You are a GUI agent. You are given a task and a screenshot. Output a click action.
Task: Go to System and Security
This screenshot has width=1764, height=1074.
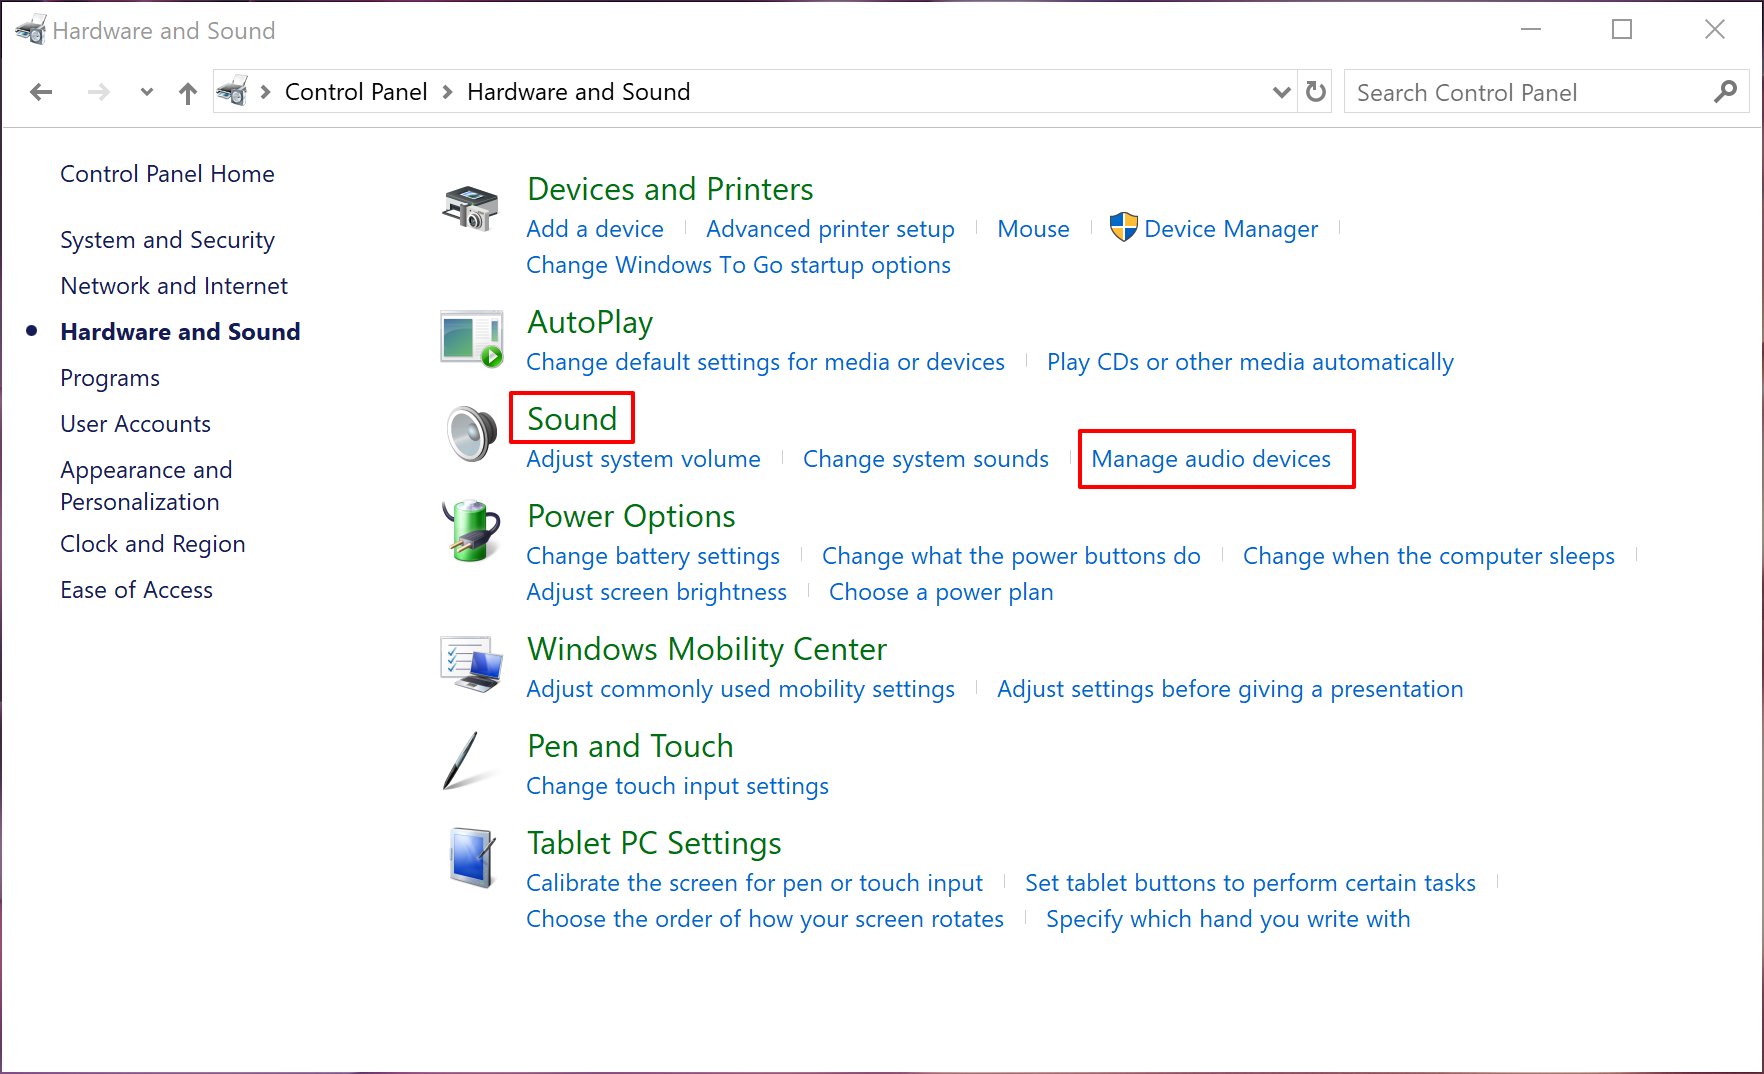coord(167,240)
